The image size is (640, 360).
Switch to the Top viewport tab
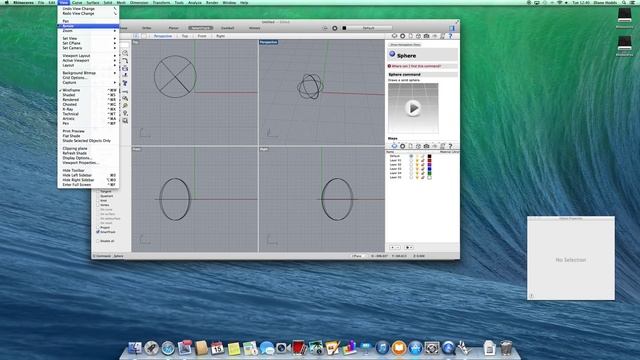click(185, 36)
